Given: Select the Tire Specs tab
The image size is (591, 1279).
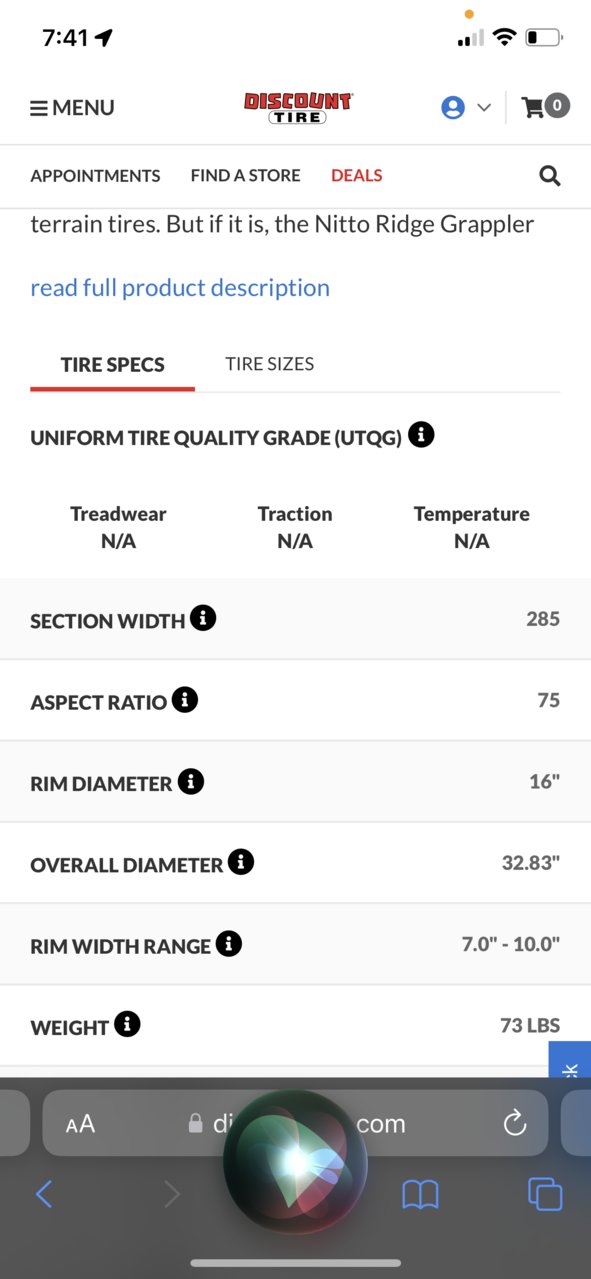Looking at the screenshot, I should click(x=113, y=364).
